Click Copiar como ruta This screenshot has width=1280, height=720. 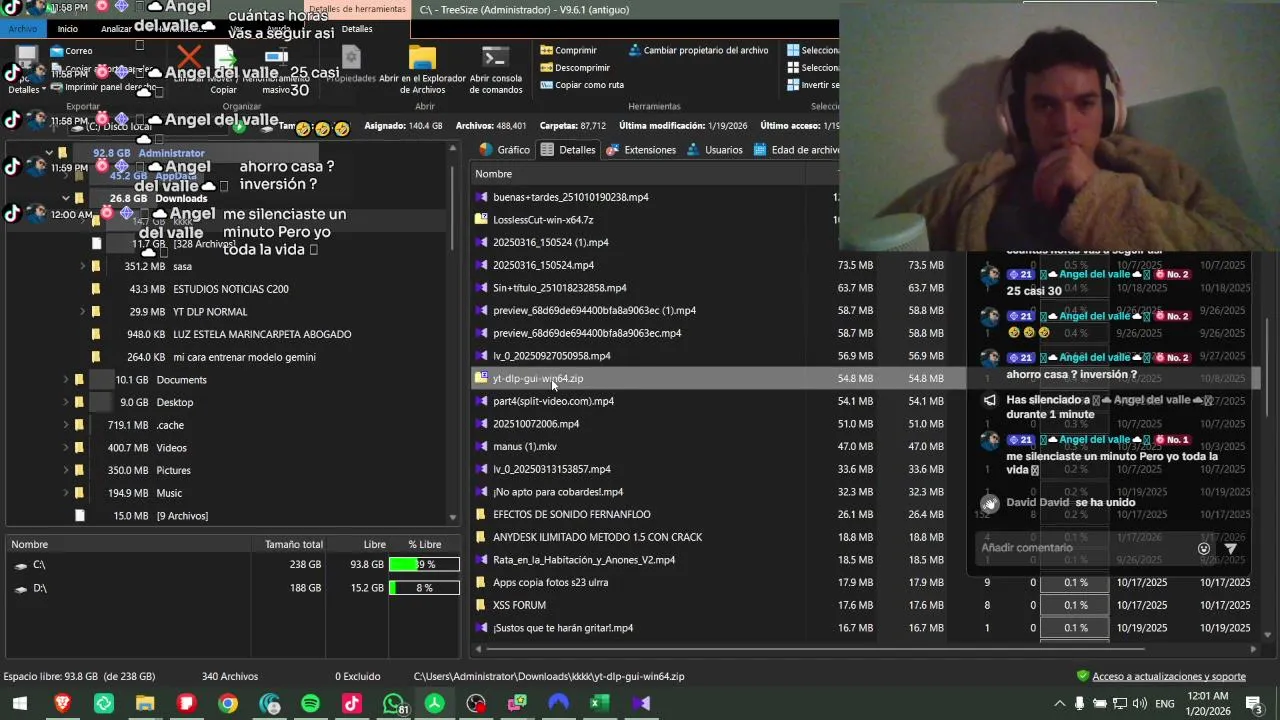point(581,85)
